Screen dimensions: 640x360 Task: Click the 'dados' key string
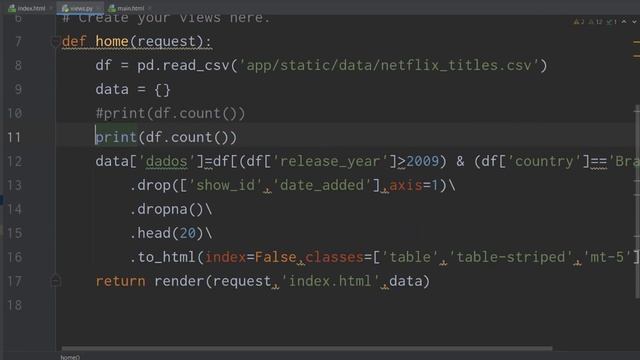click(166, 162)
